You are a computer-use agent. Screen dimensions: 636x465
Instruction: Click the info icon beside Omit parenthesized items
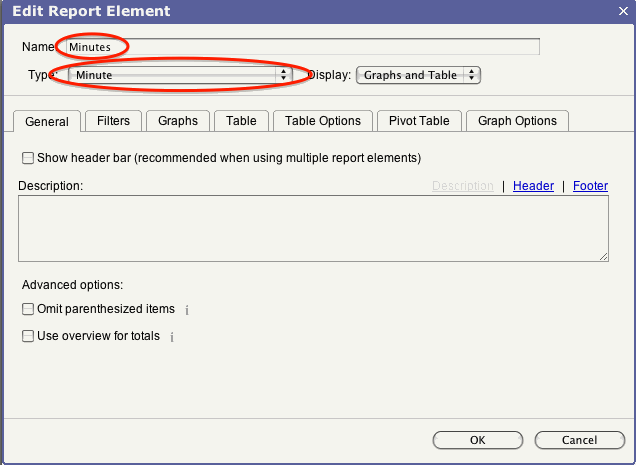tap(188, 310)
